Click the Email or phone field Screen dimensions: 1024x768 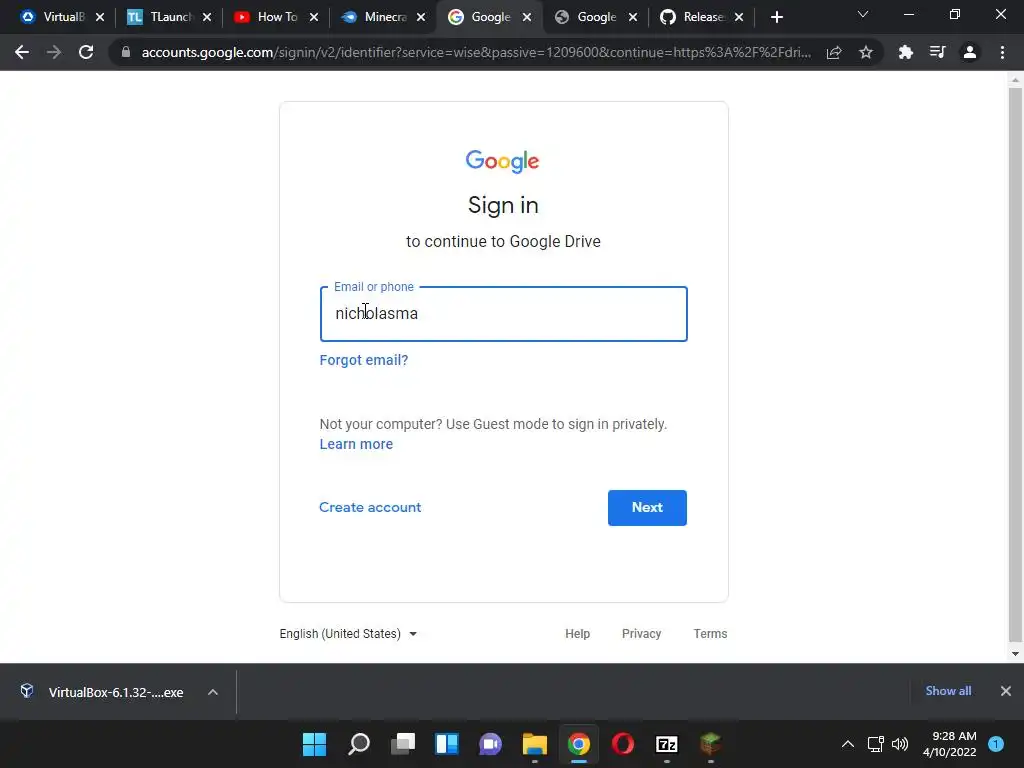point(504,313)
